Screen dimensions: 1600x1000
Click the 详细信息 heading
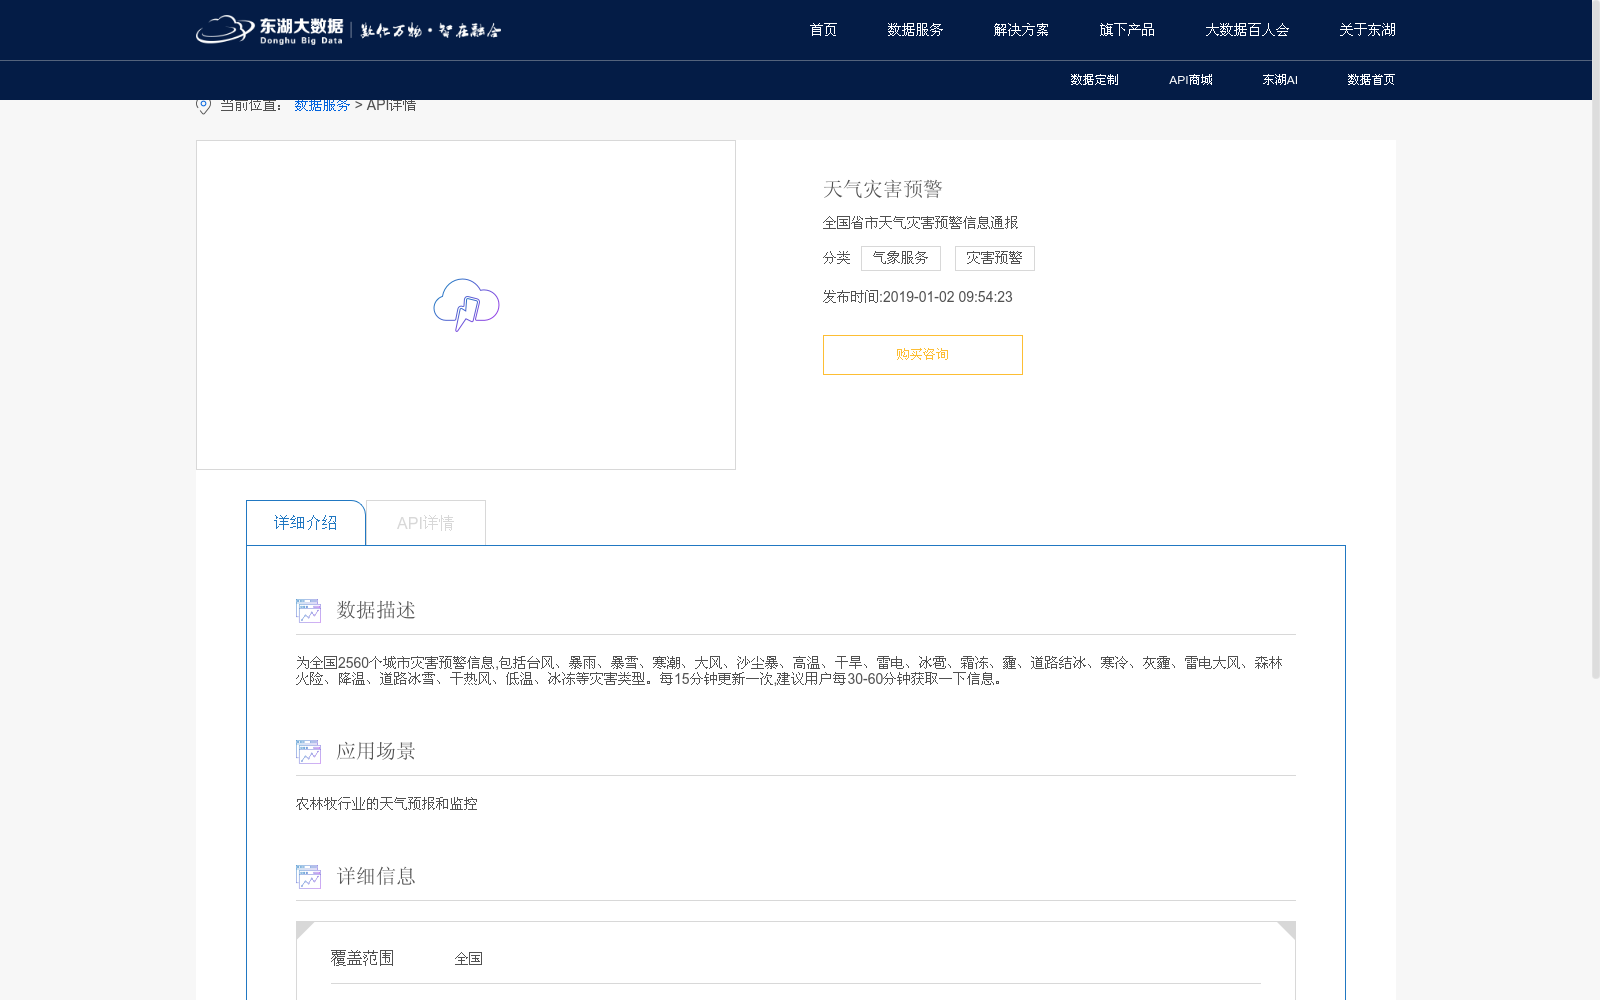[376, 876]
